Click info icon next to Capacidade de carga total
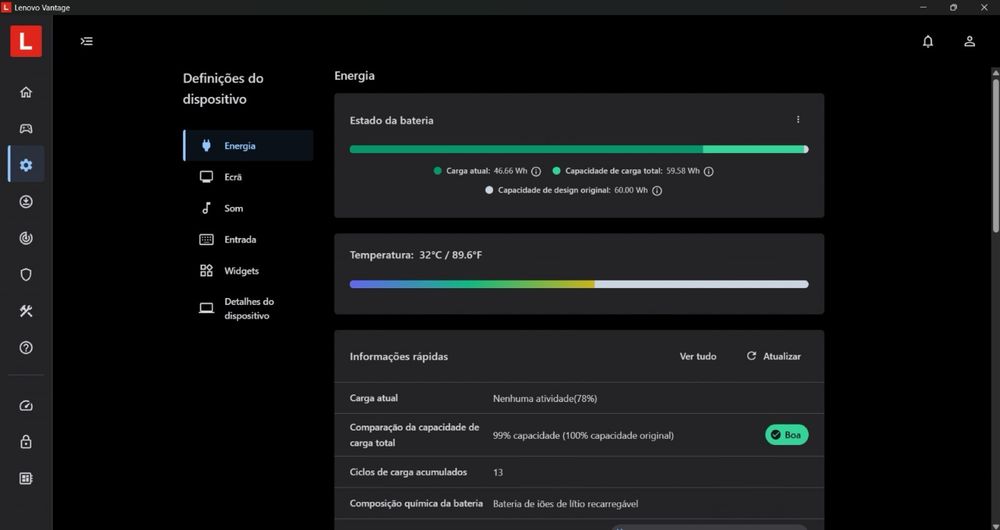This screenshot has width=1000, height=530. pos(709,172)
